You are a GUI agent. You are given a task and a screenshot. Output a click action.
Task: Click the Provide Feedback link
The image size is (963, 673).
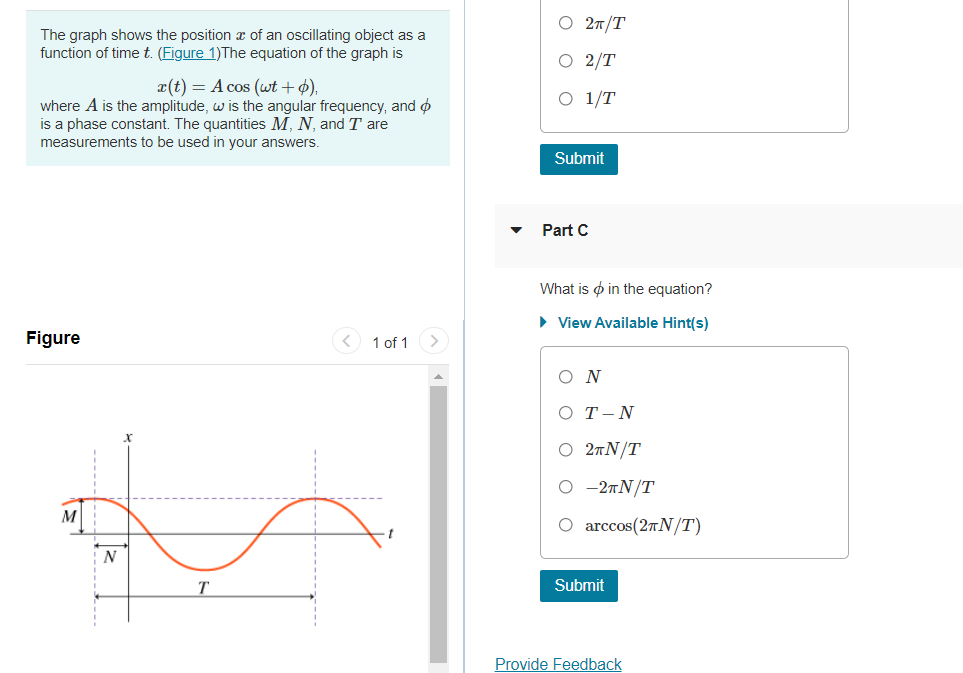(x=558, y=664)
